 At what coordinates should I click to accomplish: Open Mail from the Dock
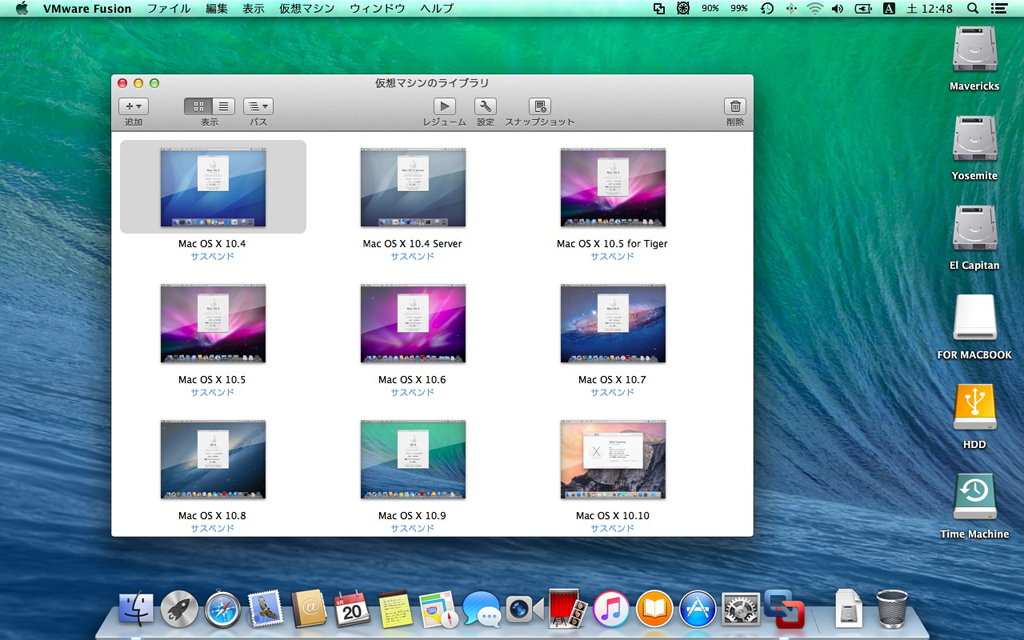click(x=266, y=609)
